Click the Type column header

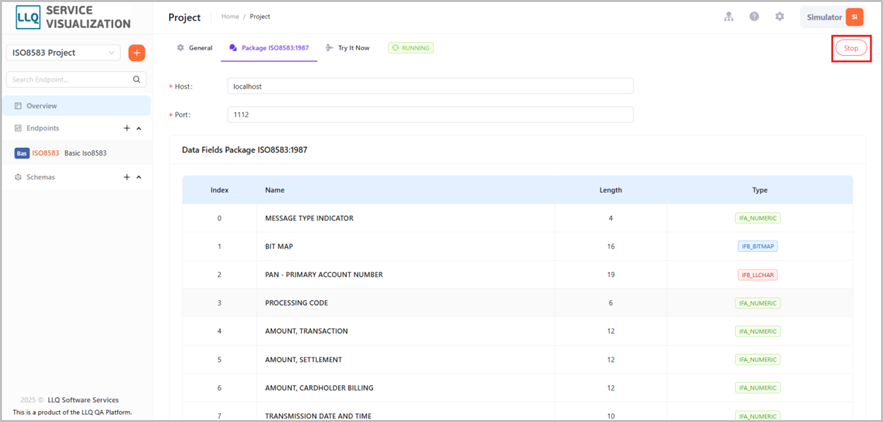point(760,190)
